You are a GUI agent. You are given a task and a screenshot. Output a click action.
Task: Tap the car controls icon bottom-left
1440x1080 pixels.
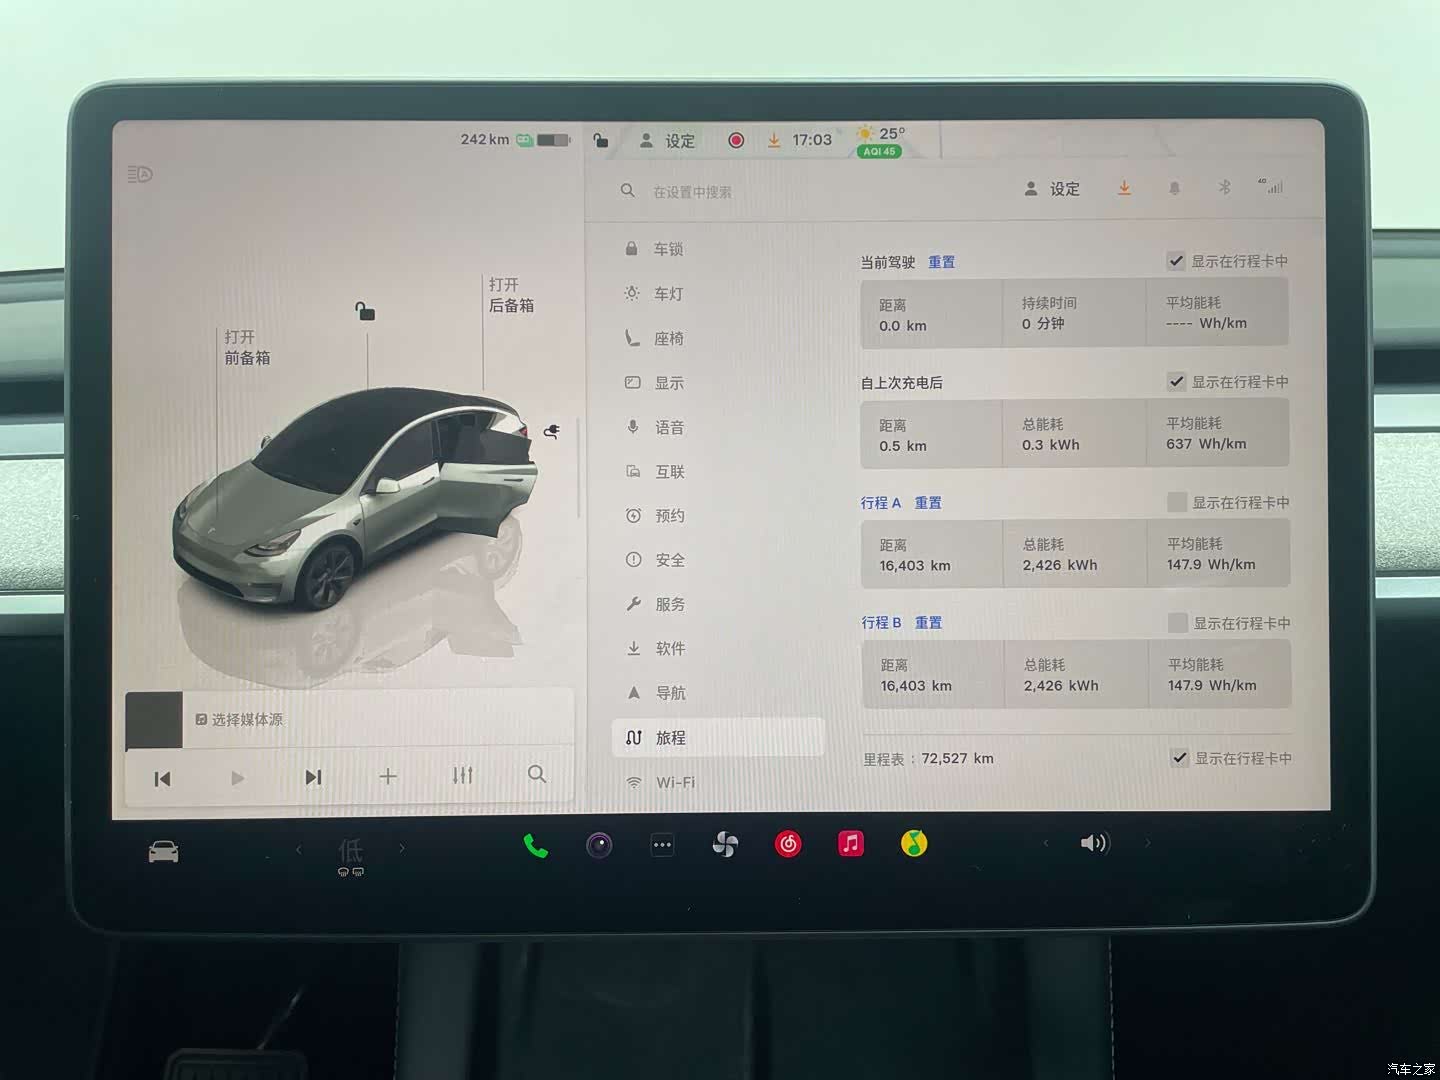click(163, 852)
